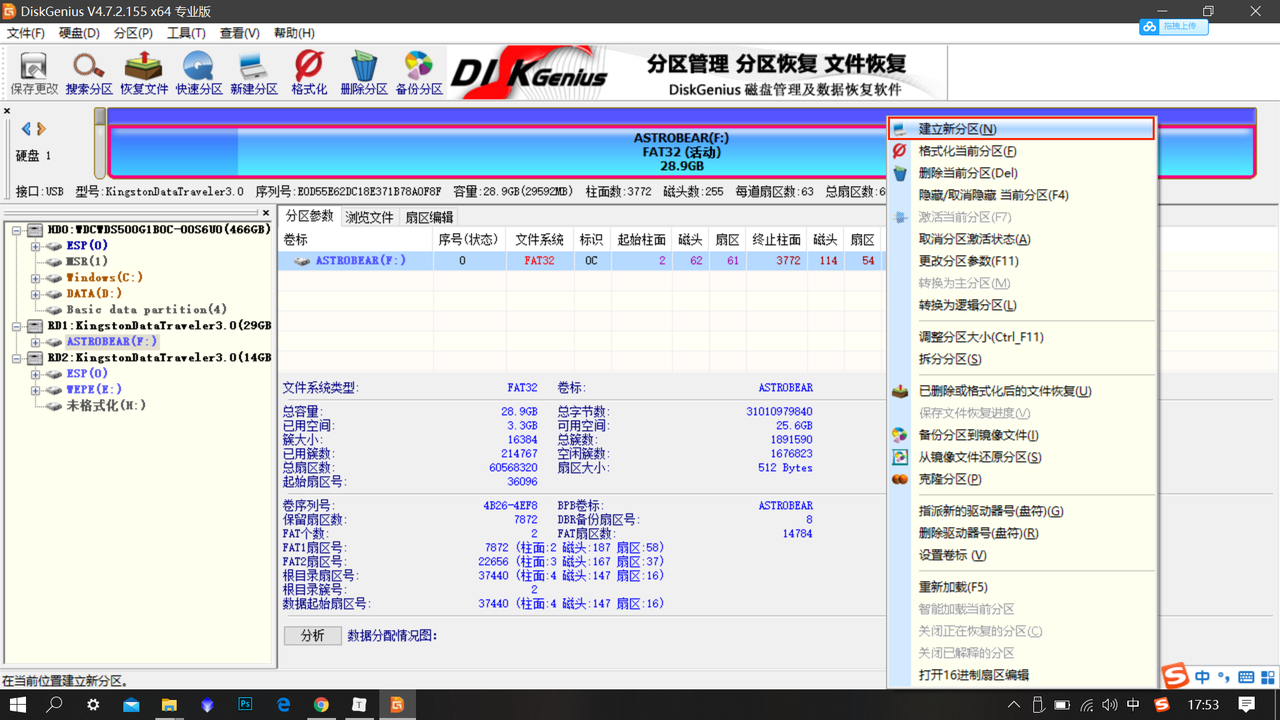Launch the Recover Files (恢复文件) tool

coord(144,73)
